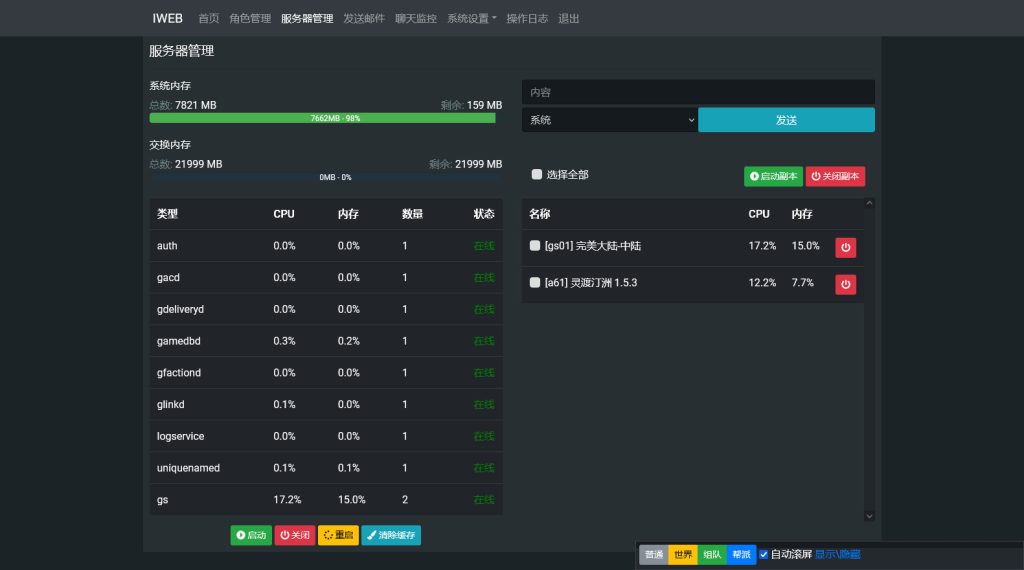Click the 关闭副本 stop instance button
This screenshot has height=570, width=1024.
(835, 176)
